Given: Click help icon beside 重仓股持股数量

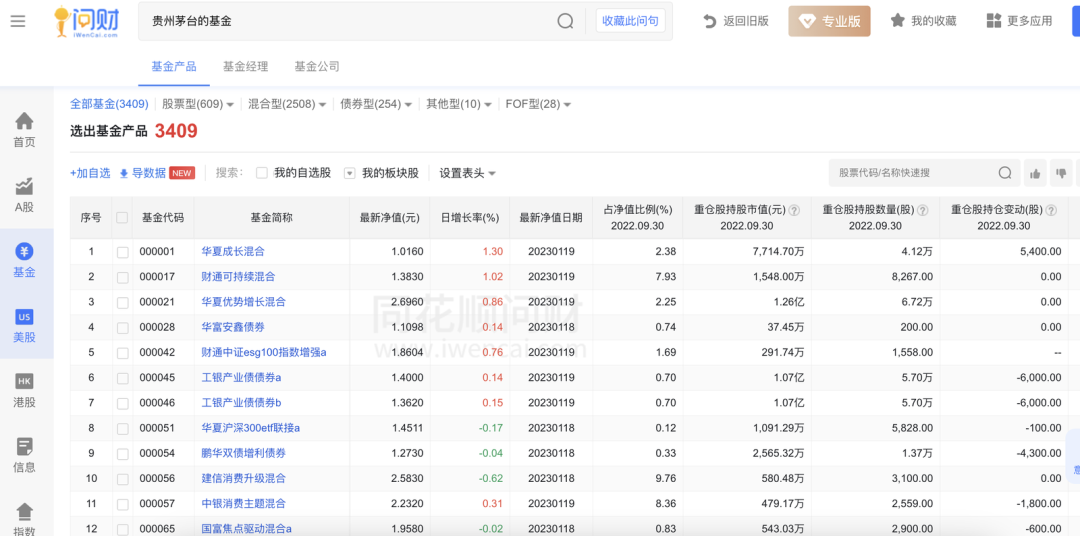Looking at the screenshot, I should coord(923,210).
